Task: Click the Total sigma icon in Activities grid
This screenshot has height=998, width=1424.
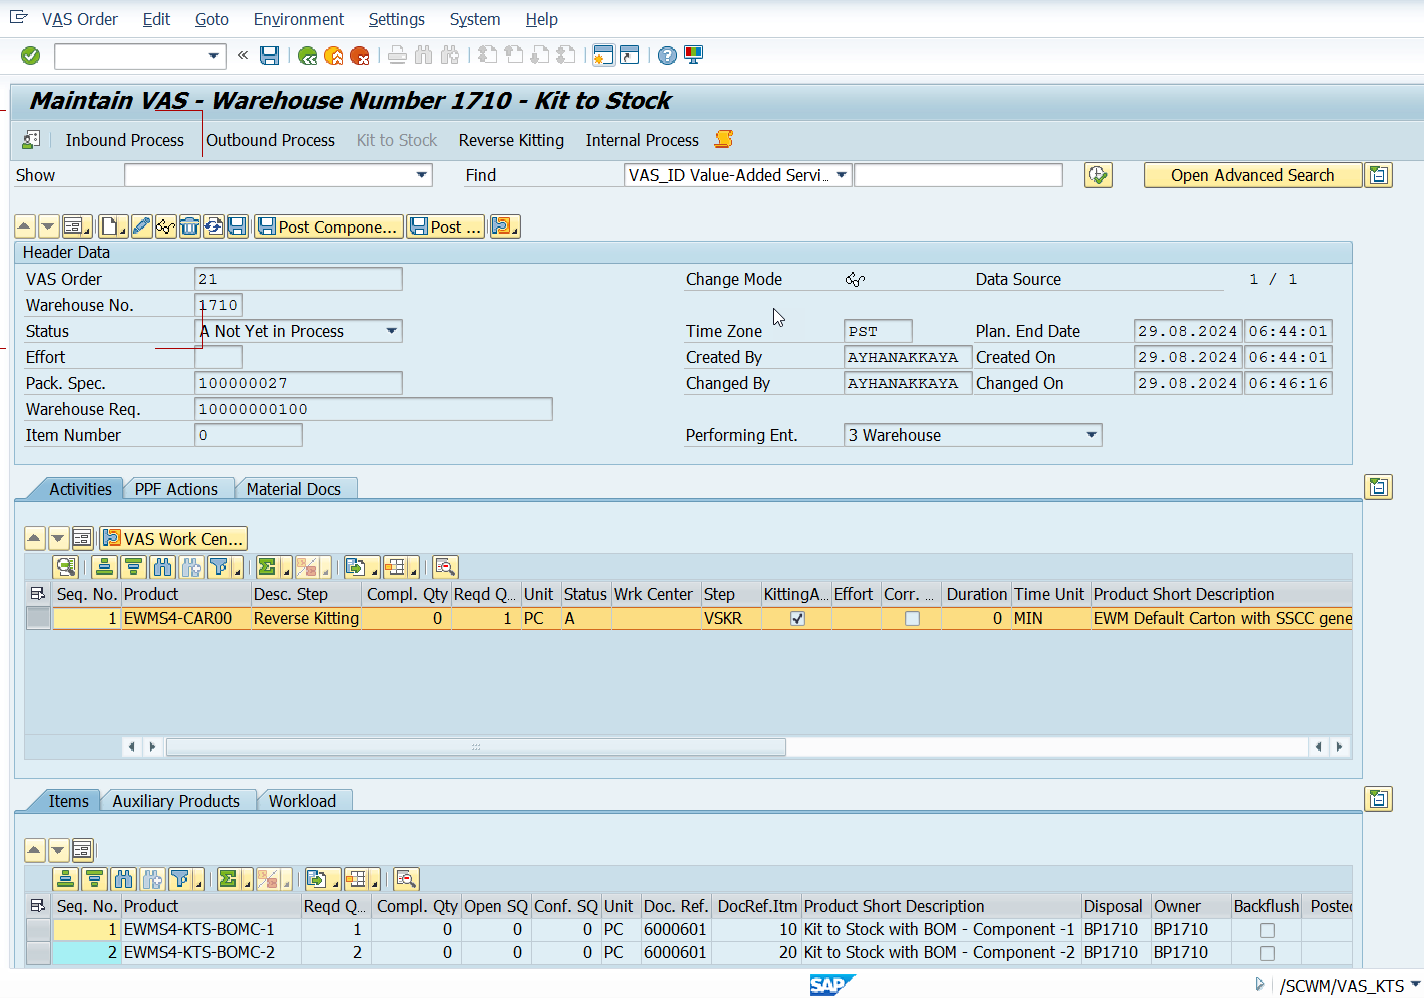Action: pos(268,567)
